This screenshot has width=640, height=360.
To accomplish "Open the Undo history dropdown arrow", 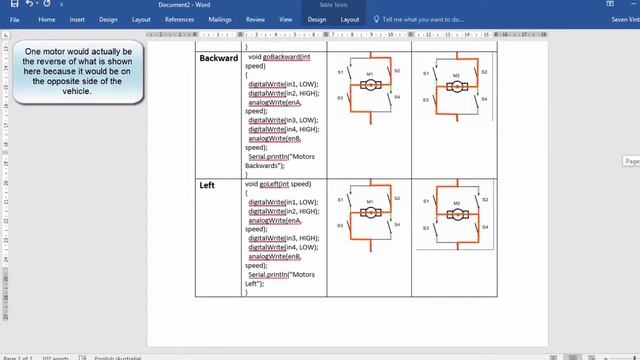I will [37, 4].
